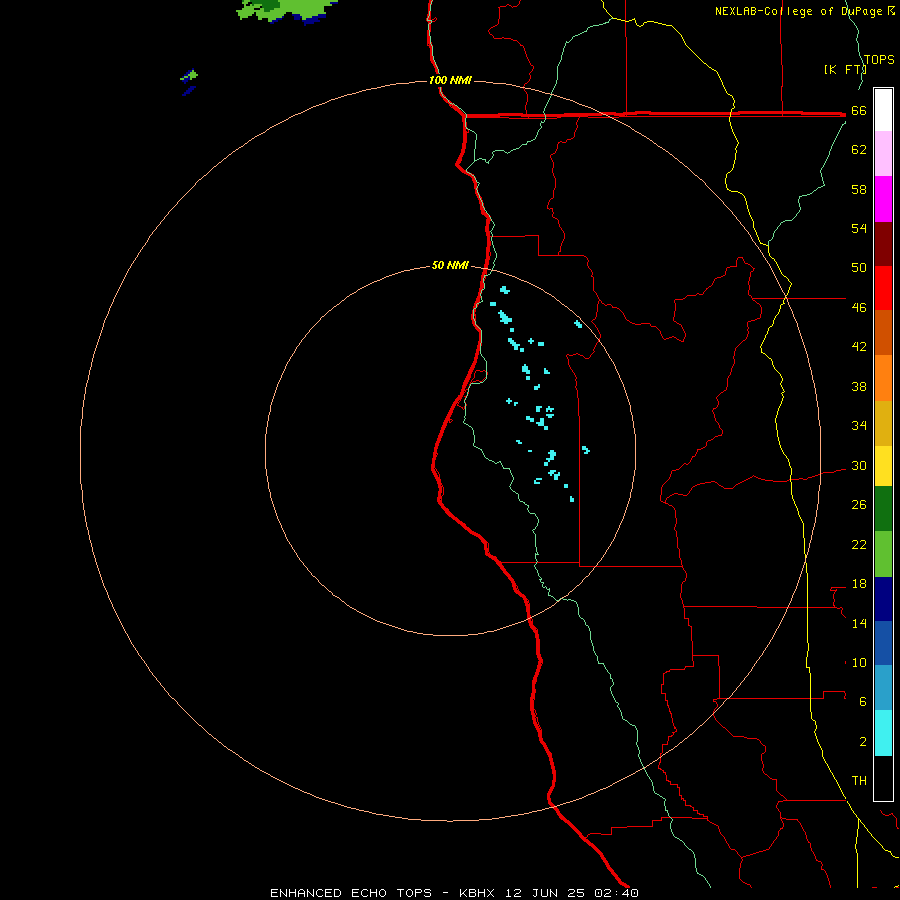
Task: Click the black TH legend swatch
Action: click(x=883, y=778)
